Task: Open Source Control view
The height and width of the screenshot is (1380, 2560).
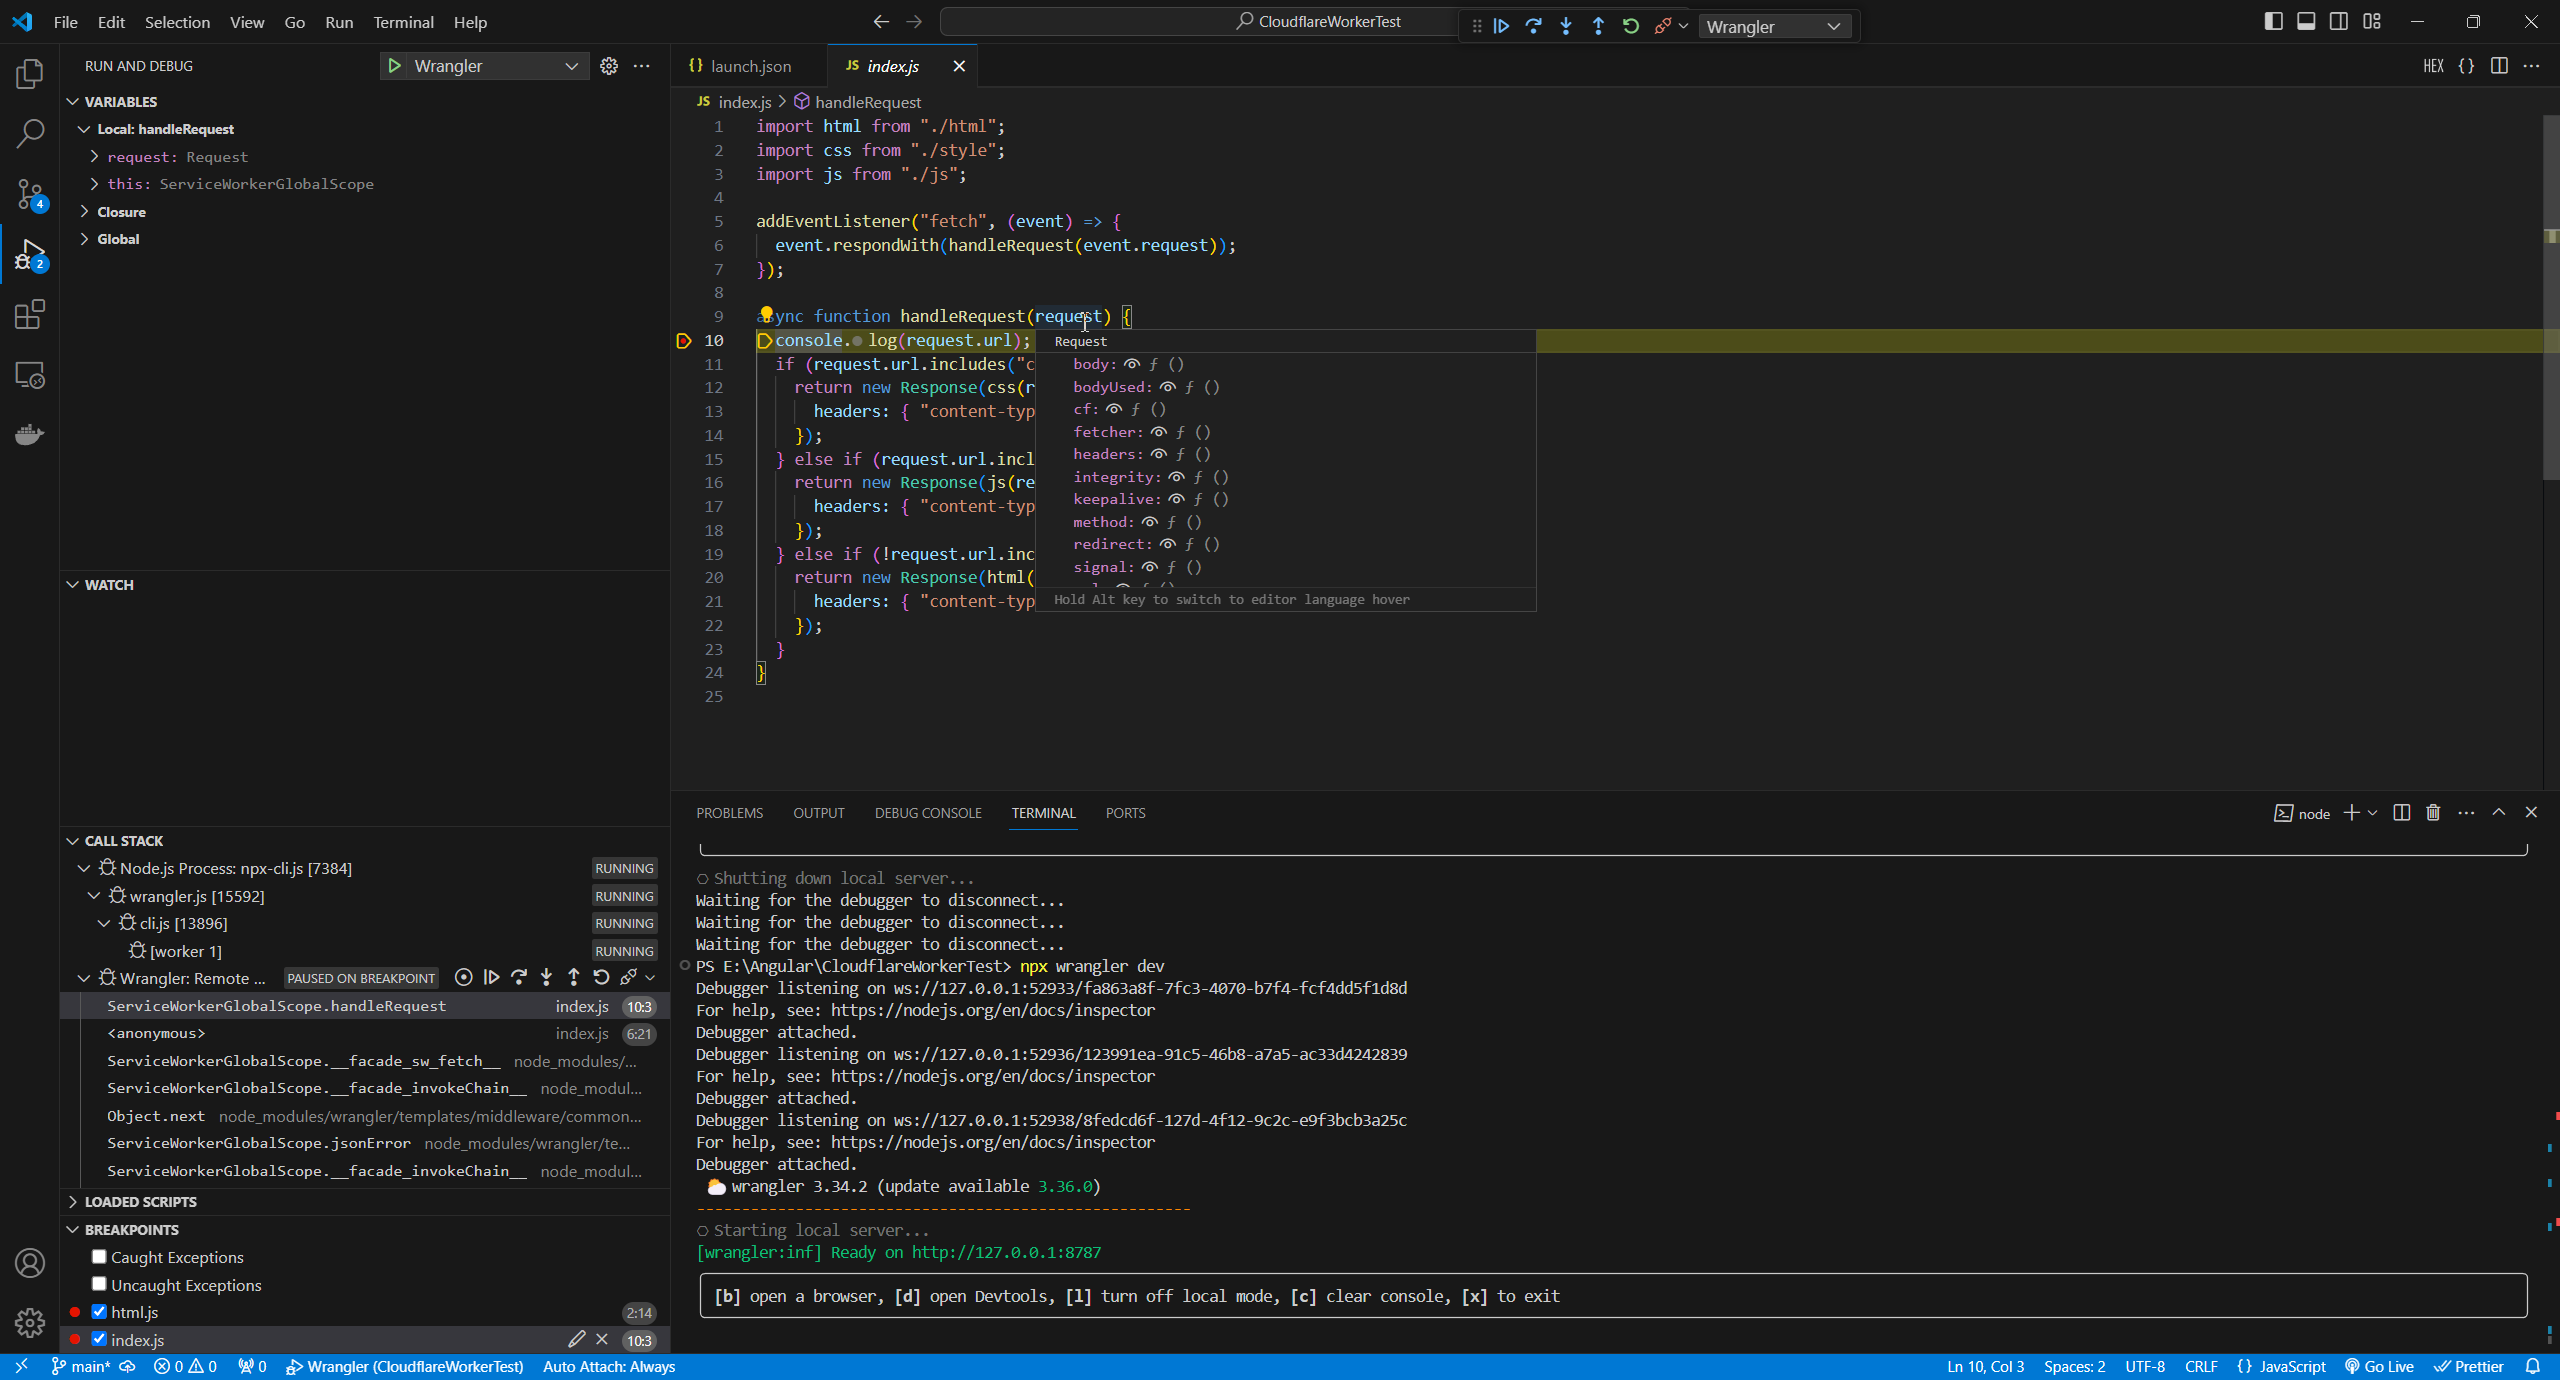Action: (x=30, y=194)
